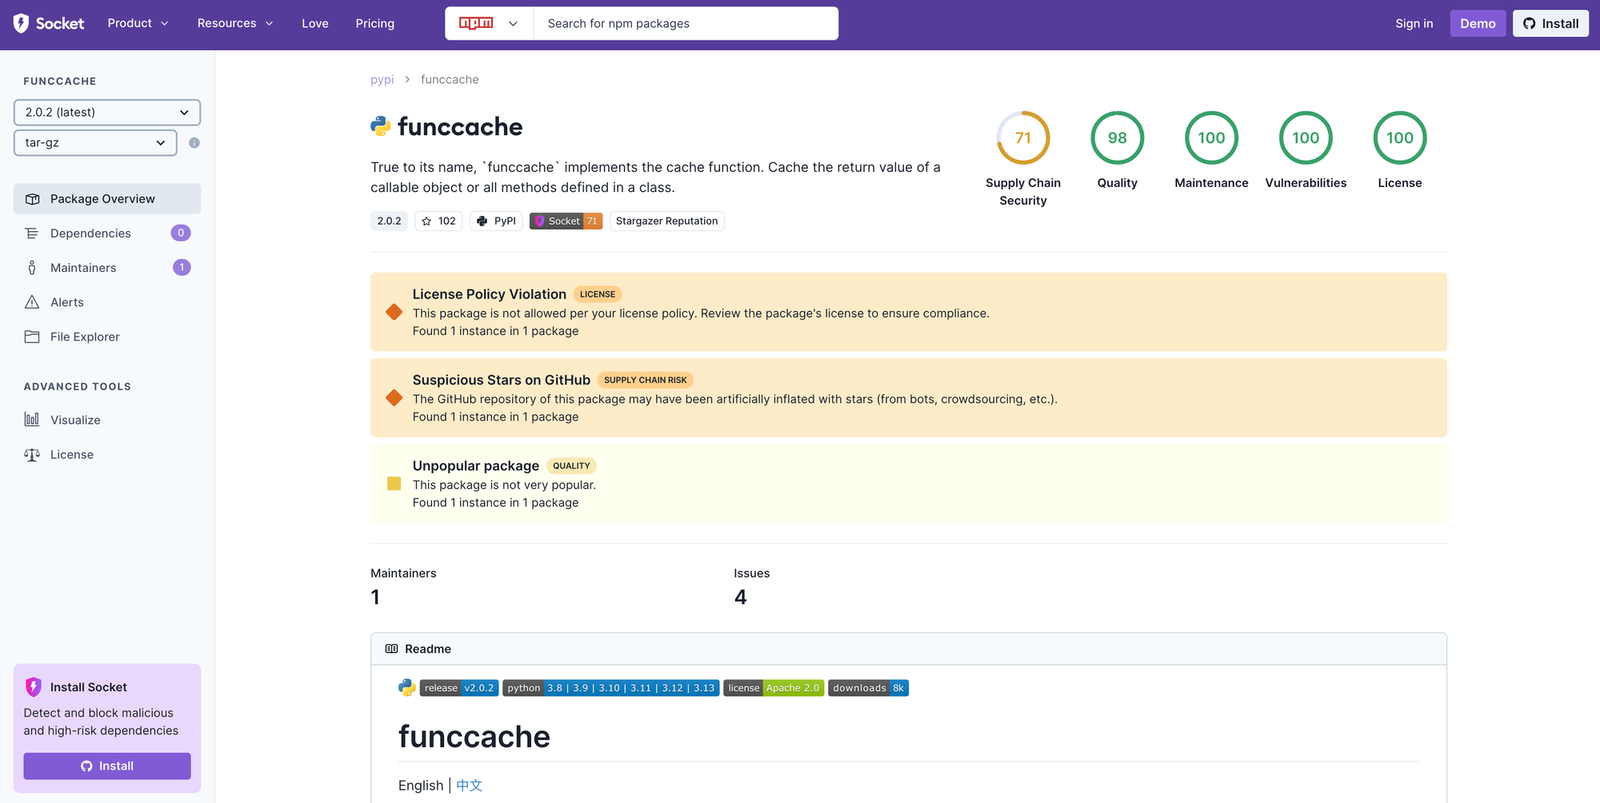Open File Explorer section
The width and height of the screenshot is (1600, 803).
click(107, 337)
